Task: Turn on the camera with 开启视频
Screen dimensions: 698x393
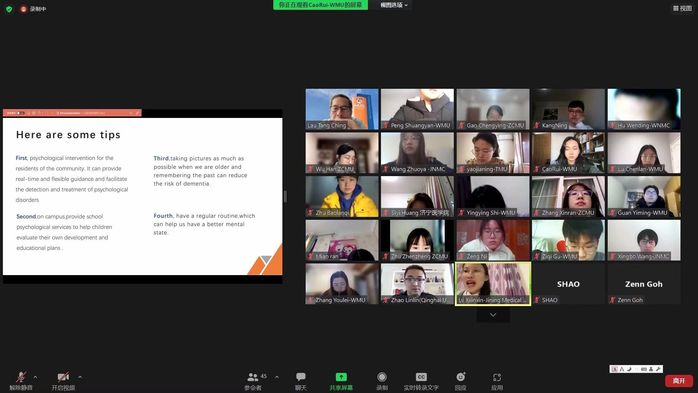Action: [x=63, y=381]
